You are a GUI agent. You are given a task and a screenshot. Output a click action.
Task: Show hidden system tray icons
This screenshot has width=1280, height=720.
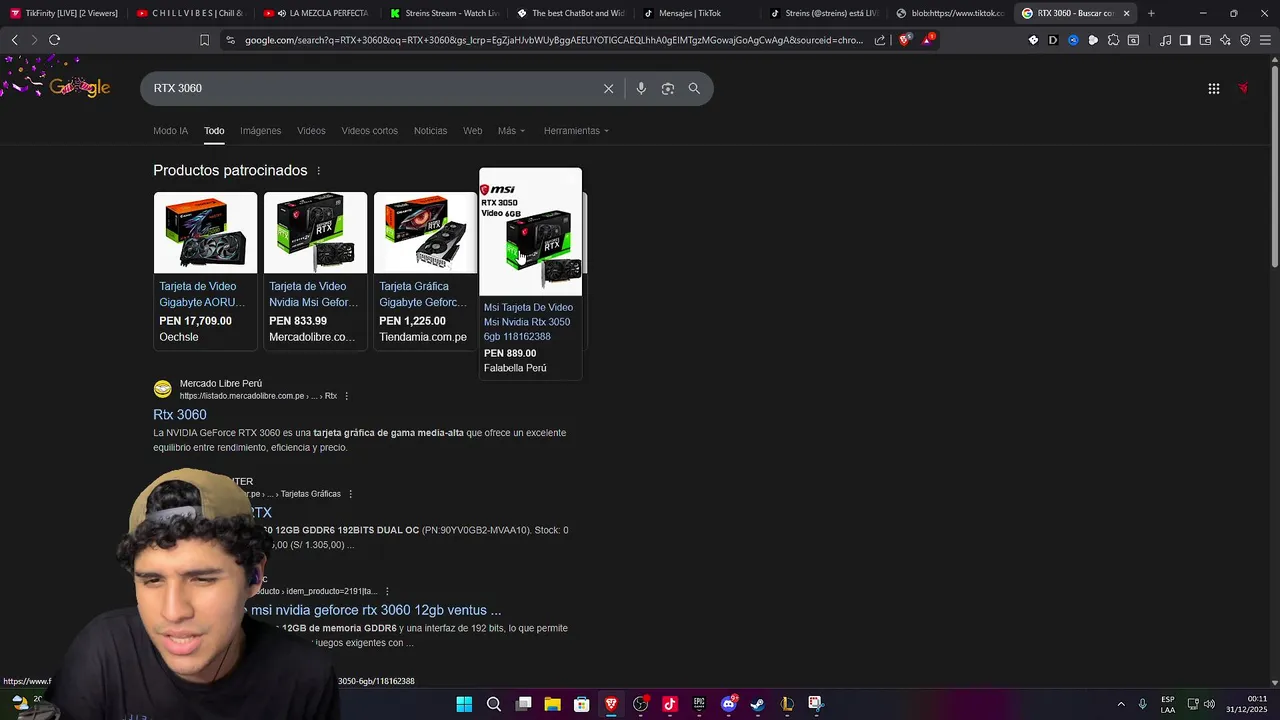[x=1120, y=704]
